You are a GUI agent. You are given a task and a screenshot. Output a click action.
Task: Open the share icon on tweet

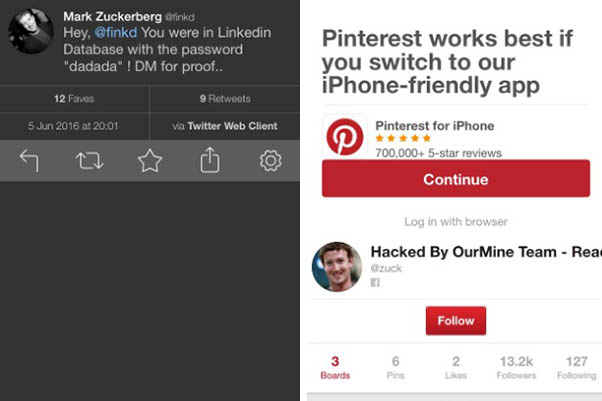tap(210, 161)
